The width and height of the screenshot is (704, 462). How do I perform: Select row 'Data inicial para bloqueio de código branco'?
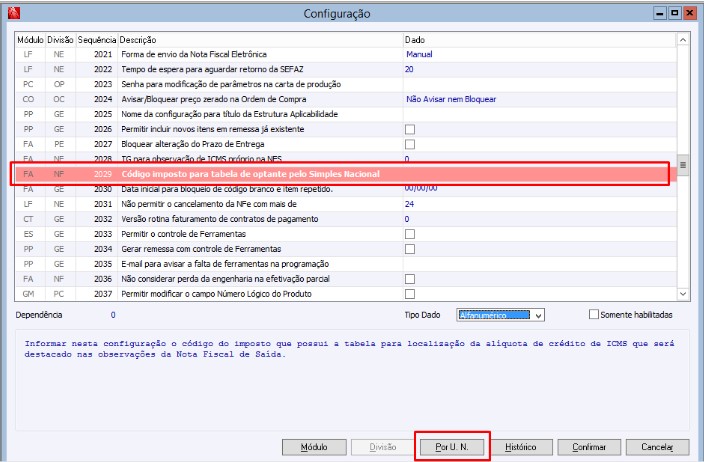click(346, 189)
